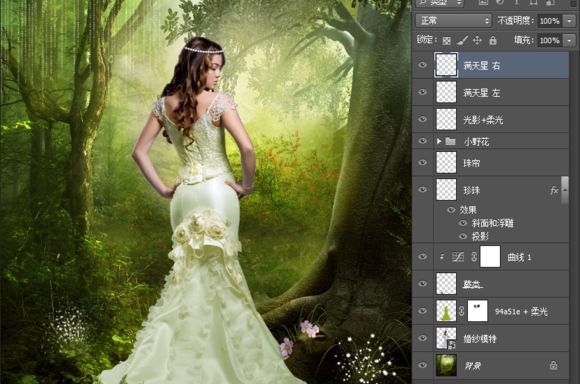The image size is (580, 384).
Task: Select the 背景 layer thumbnail
Action: (446, 365)
